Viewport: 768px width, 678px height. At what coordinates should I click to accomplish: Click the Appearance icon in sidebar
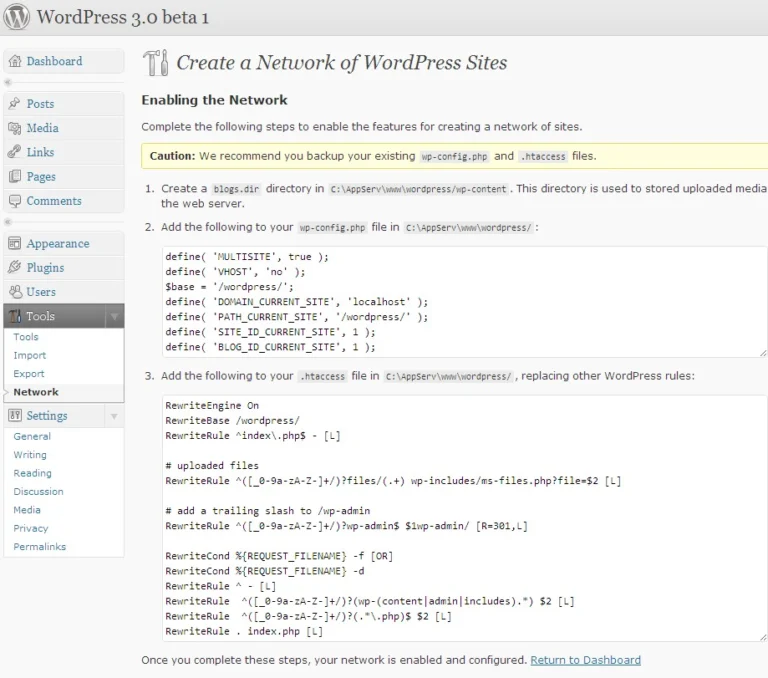(15, 243)
